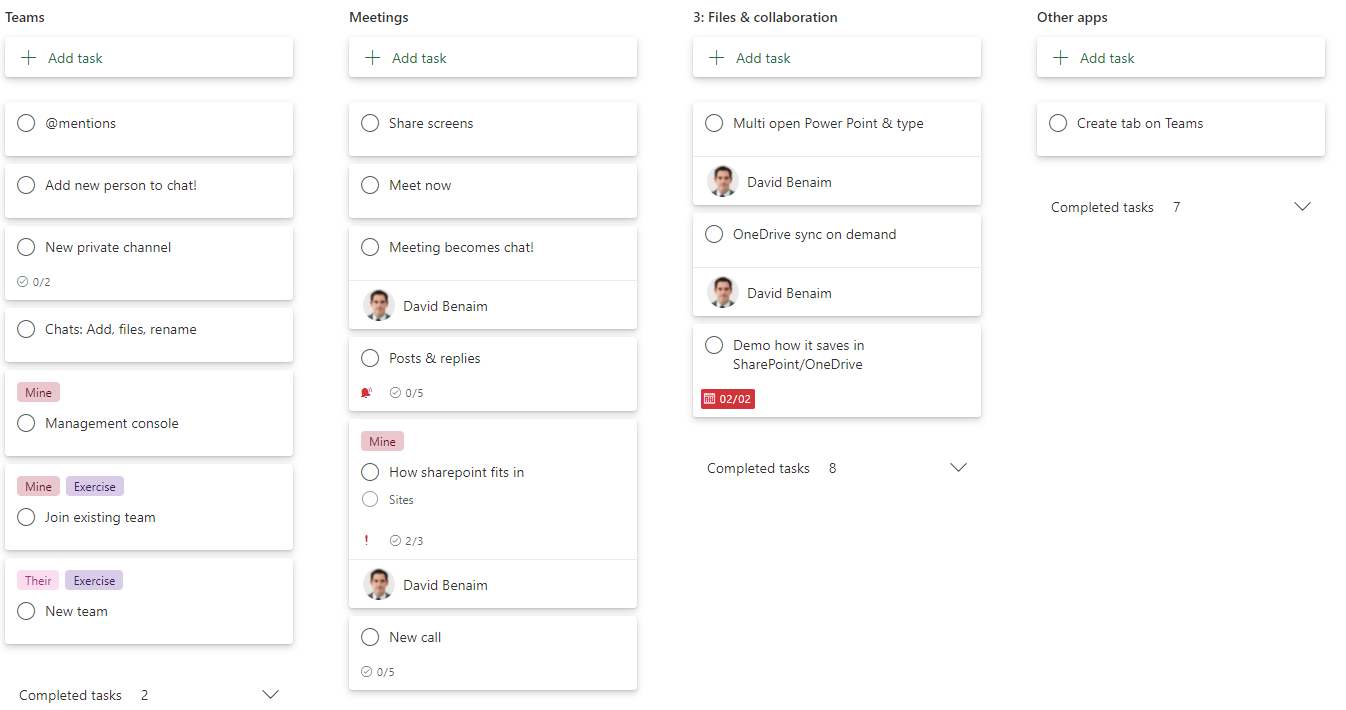Click purple Exercise label on Join existing team
This screenshot has height=710, width=1346.
[95, 487]
